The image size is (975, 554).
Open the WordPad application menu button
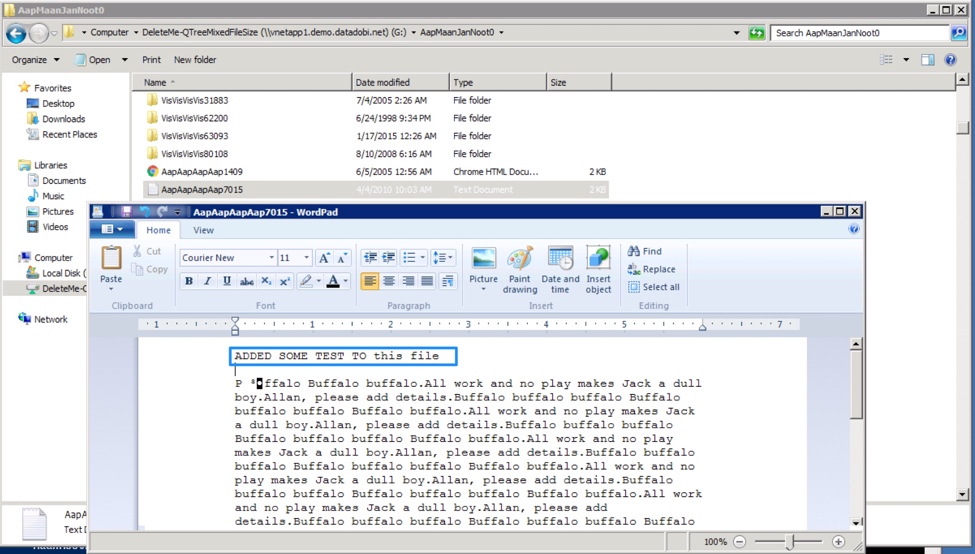(x=111, y=230)
